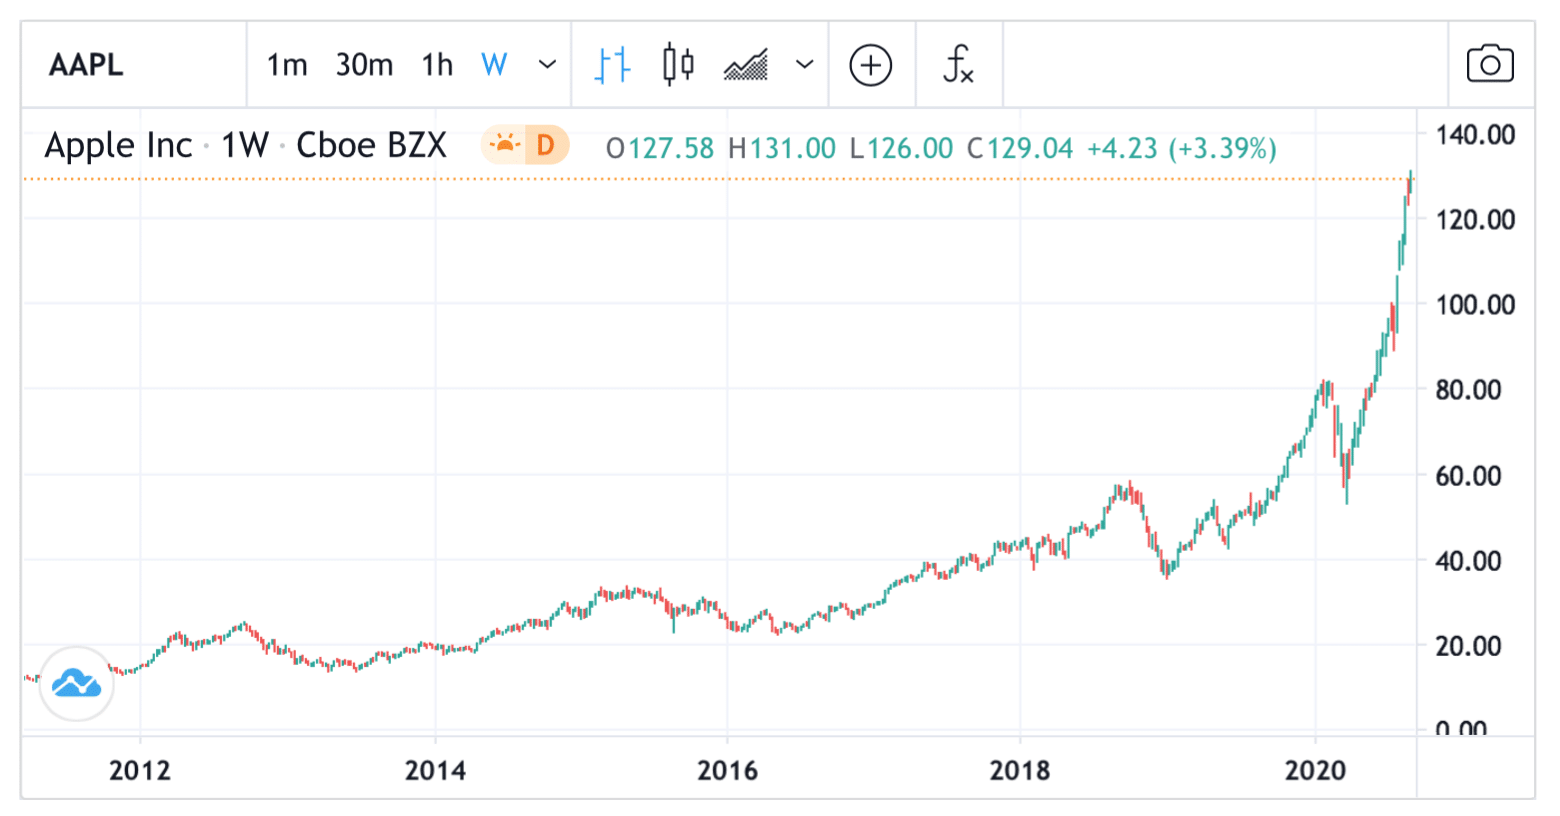
Task: Click the 2018 date axis label
Action: [x=1022, y=771]
